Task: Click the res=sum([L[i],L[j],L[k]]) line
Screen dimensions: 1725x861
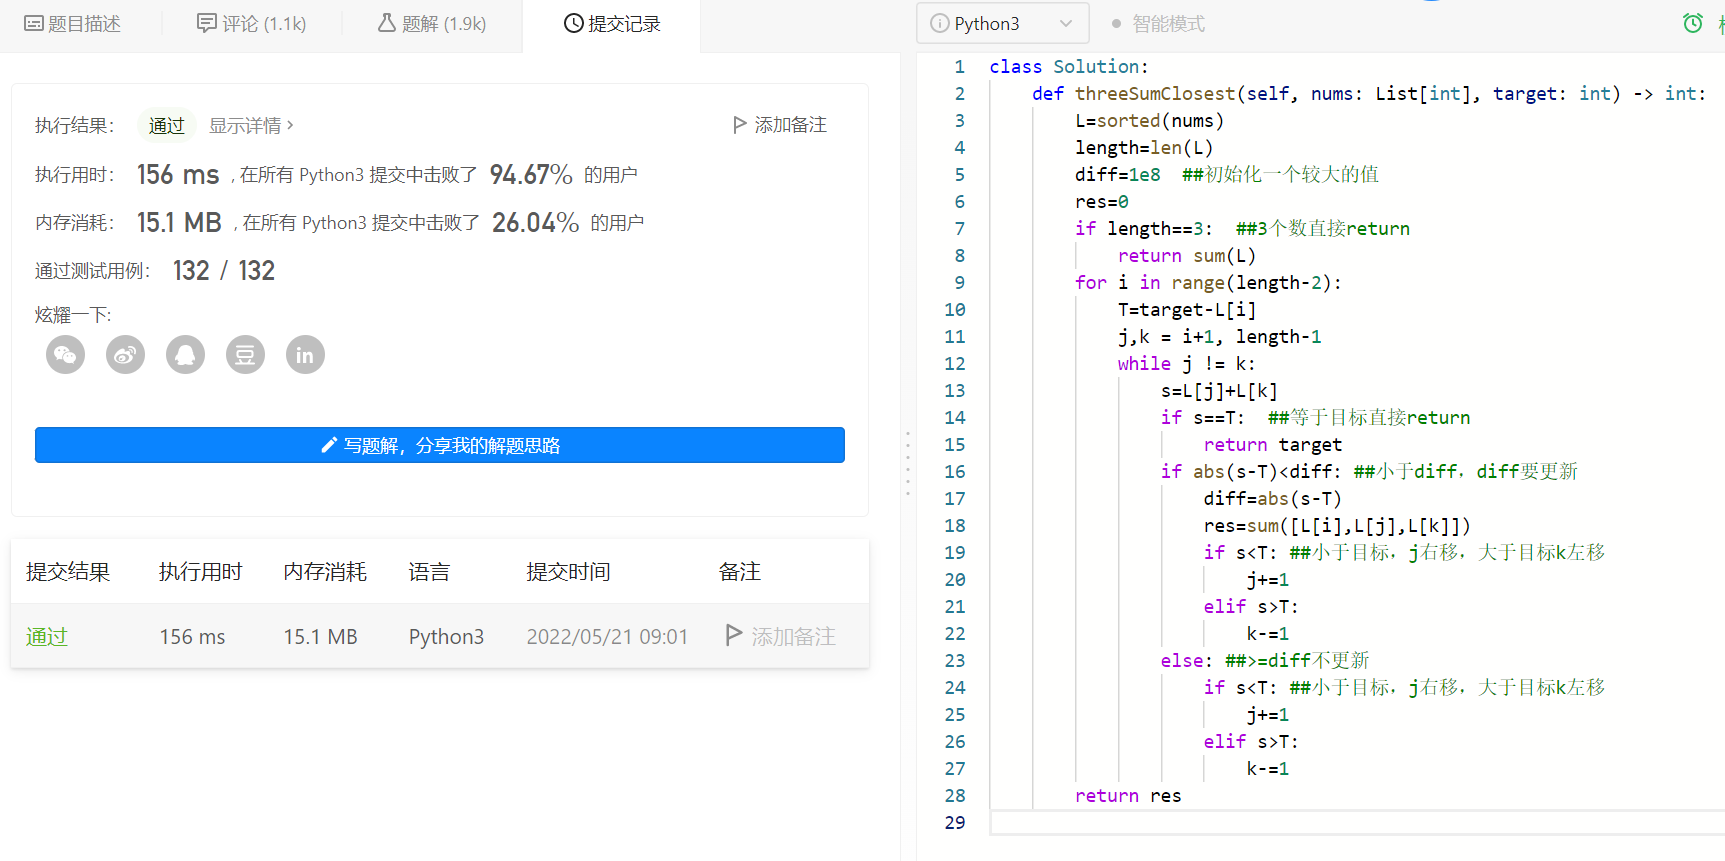Action: pyautogui.click(x=1337, y=526)
